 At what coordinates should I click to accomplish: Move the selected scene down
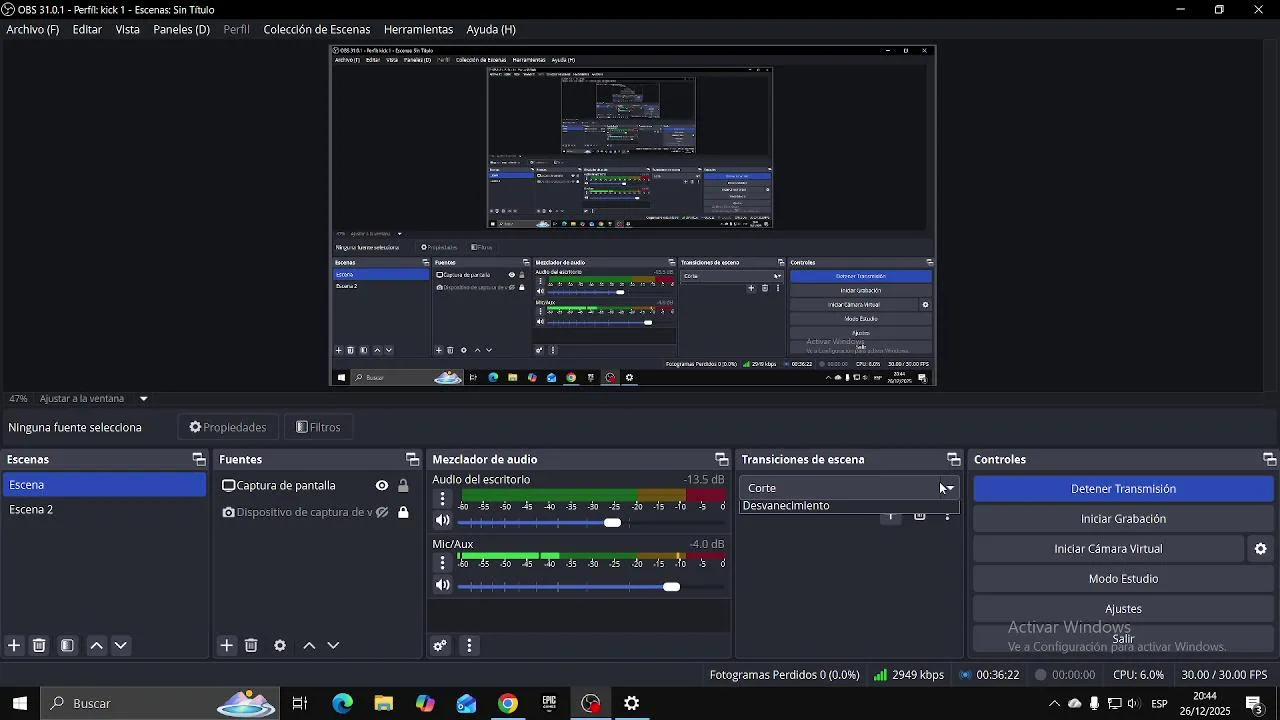(121, 646)
